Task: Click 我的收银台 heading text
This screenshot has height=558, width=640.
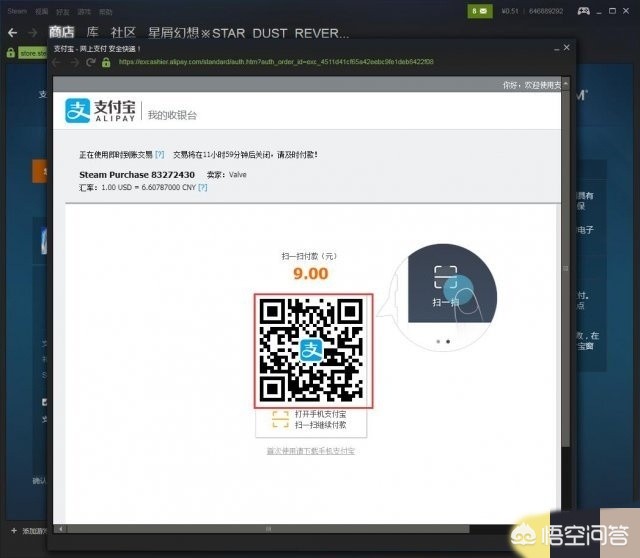Action: [172, 115]
